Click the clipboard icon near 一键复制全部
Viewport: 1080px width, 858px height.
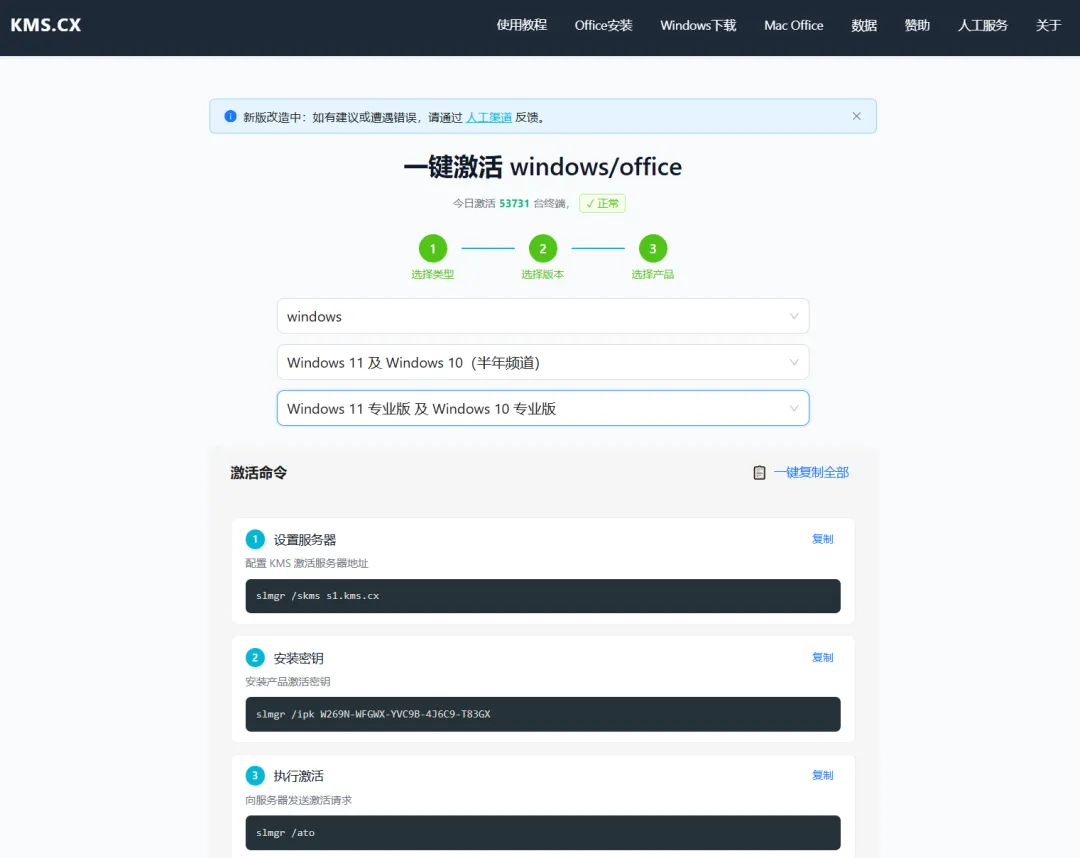[x=759, y=472]
